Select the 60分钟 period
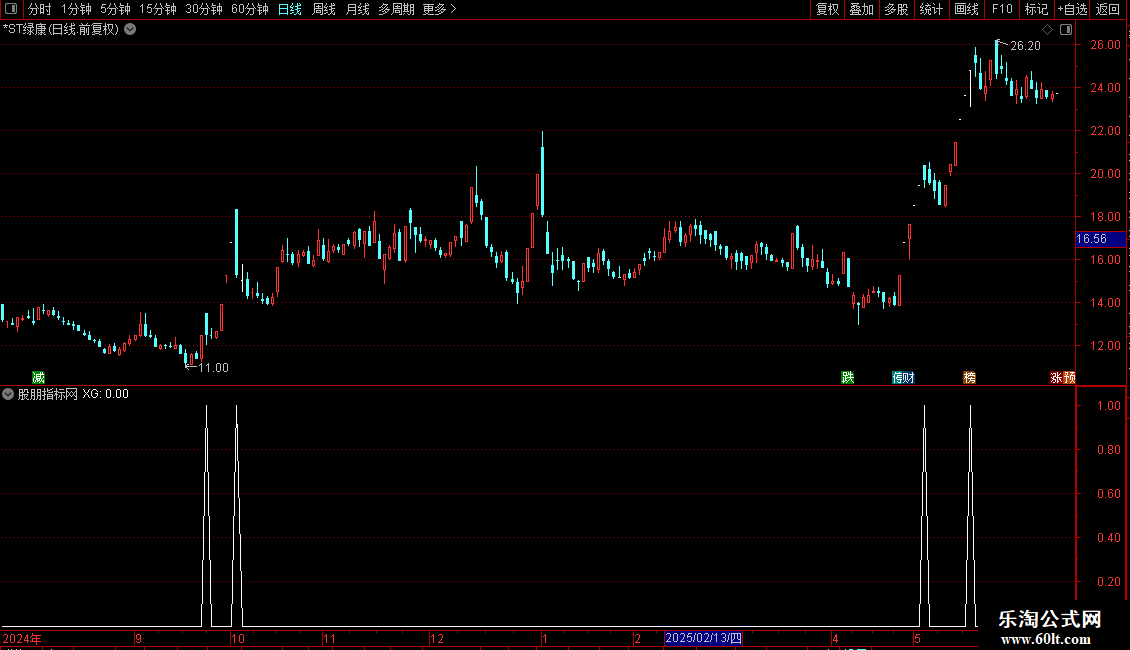This screenshot has height=650, width=1130. click(x=249, y=9)
